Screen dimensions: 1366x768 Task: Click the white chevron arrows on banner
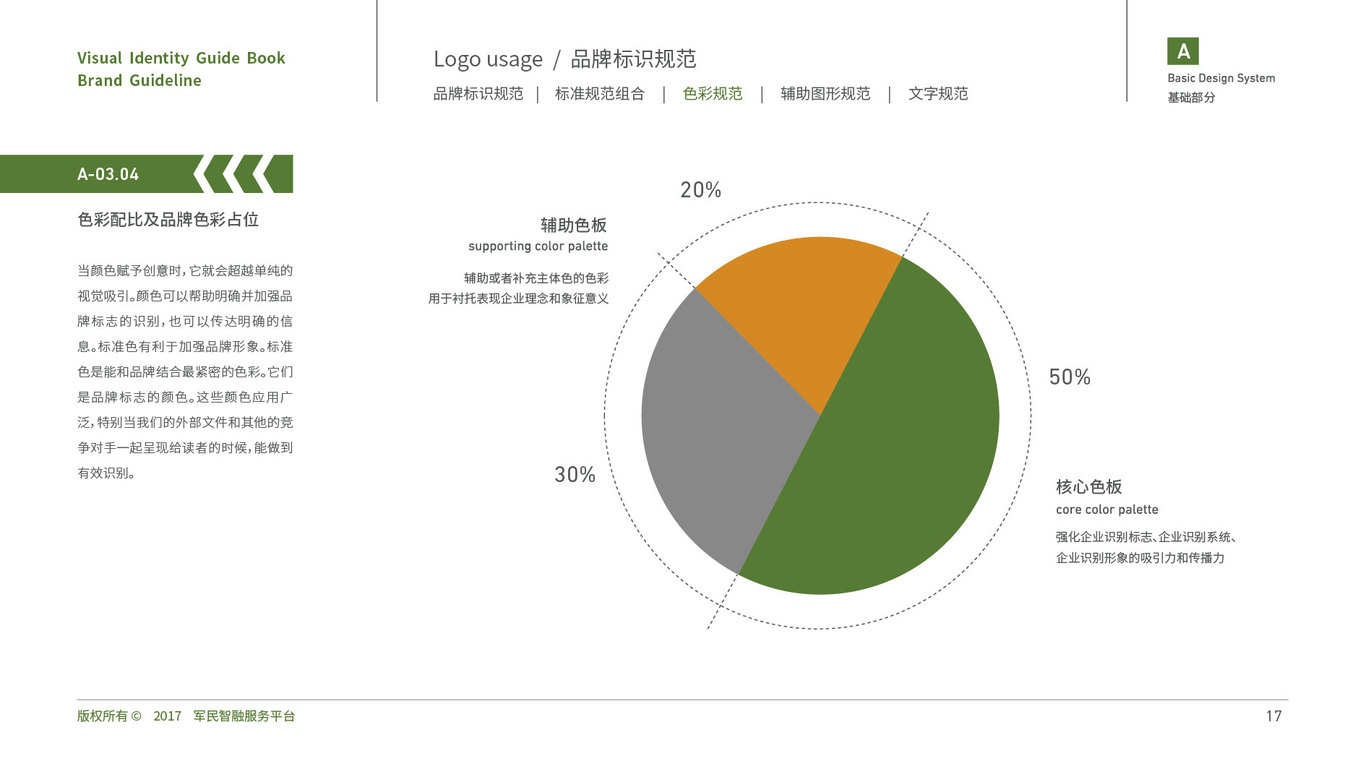point(234,174)
